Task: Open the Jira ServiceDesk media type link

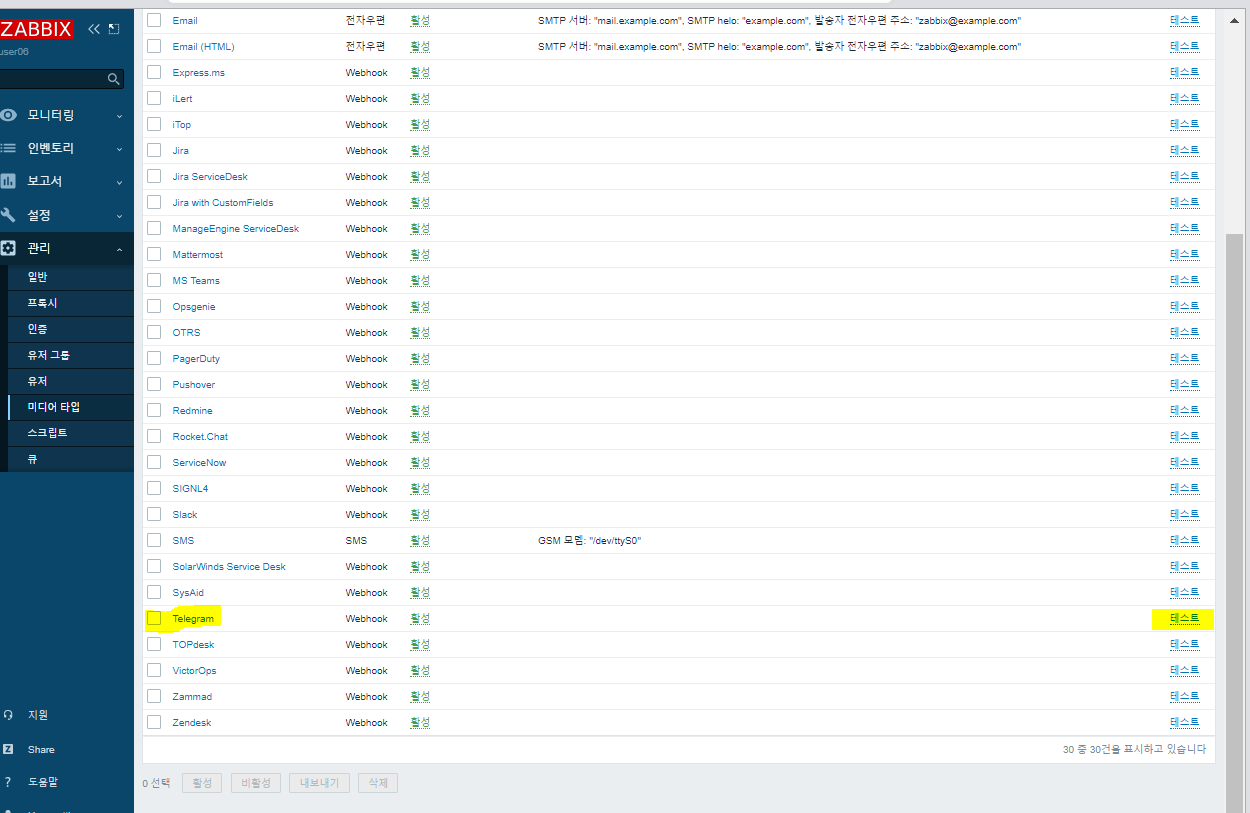Action: point(210,177)
